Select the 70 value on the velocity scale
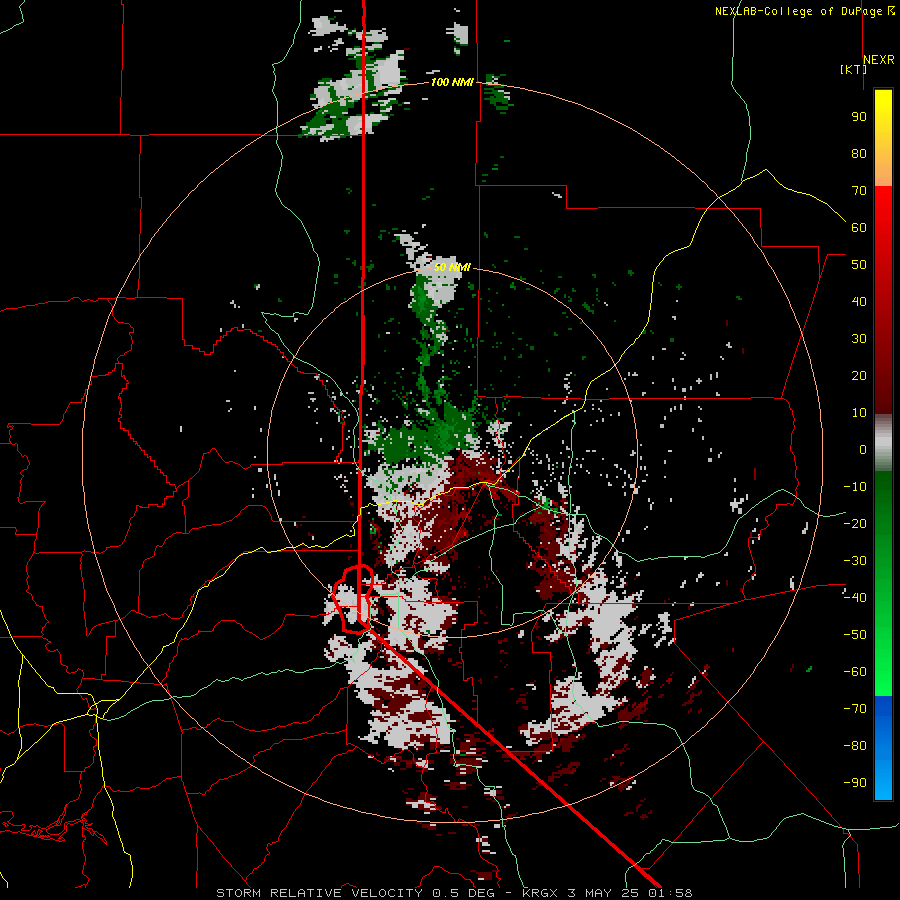Image resolution: width=900 pixels, height=900 pixels. tap(859, 191)
